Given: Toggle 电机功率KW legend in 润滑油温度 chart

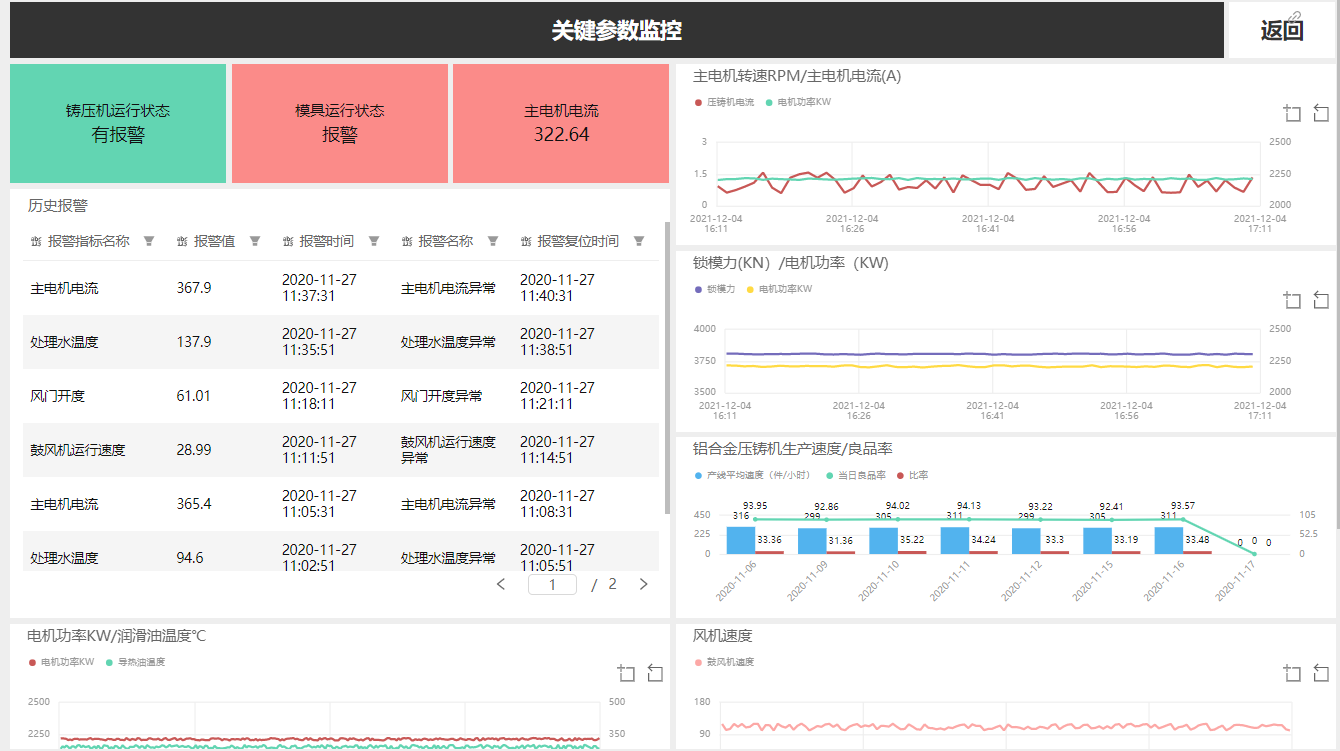Looking at the screenshot, I should [x=61, y=662].
